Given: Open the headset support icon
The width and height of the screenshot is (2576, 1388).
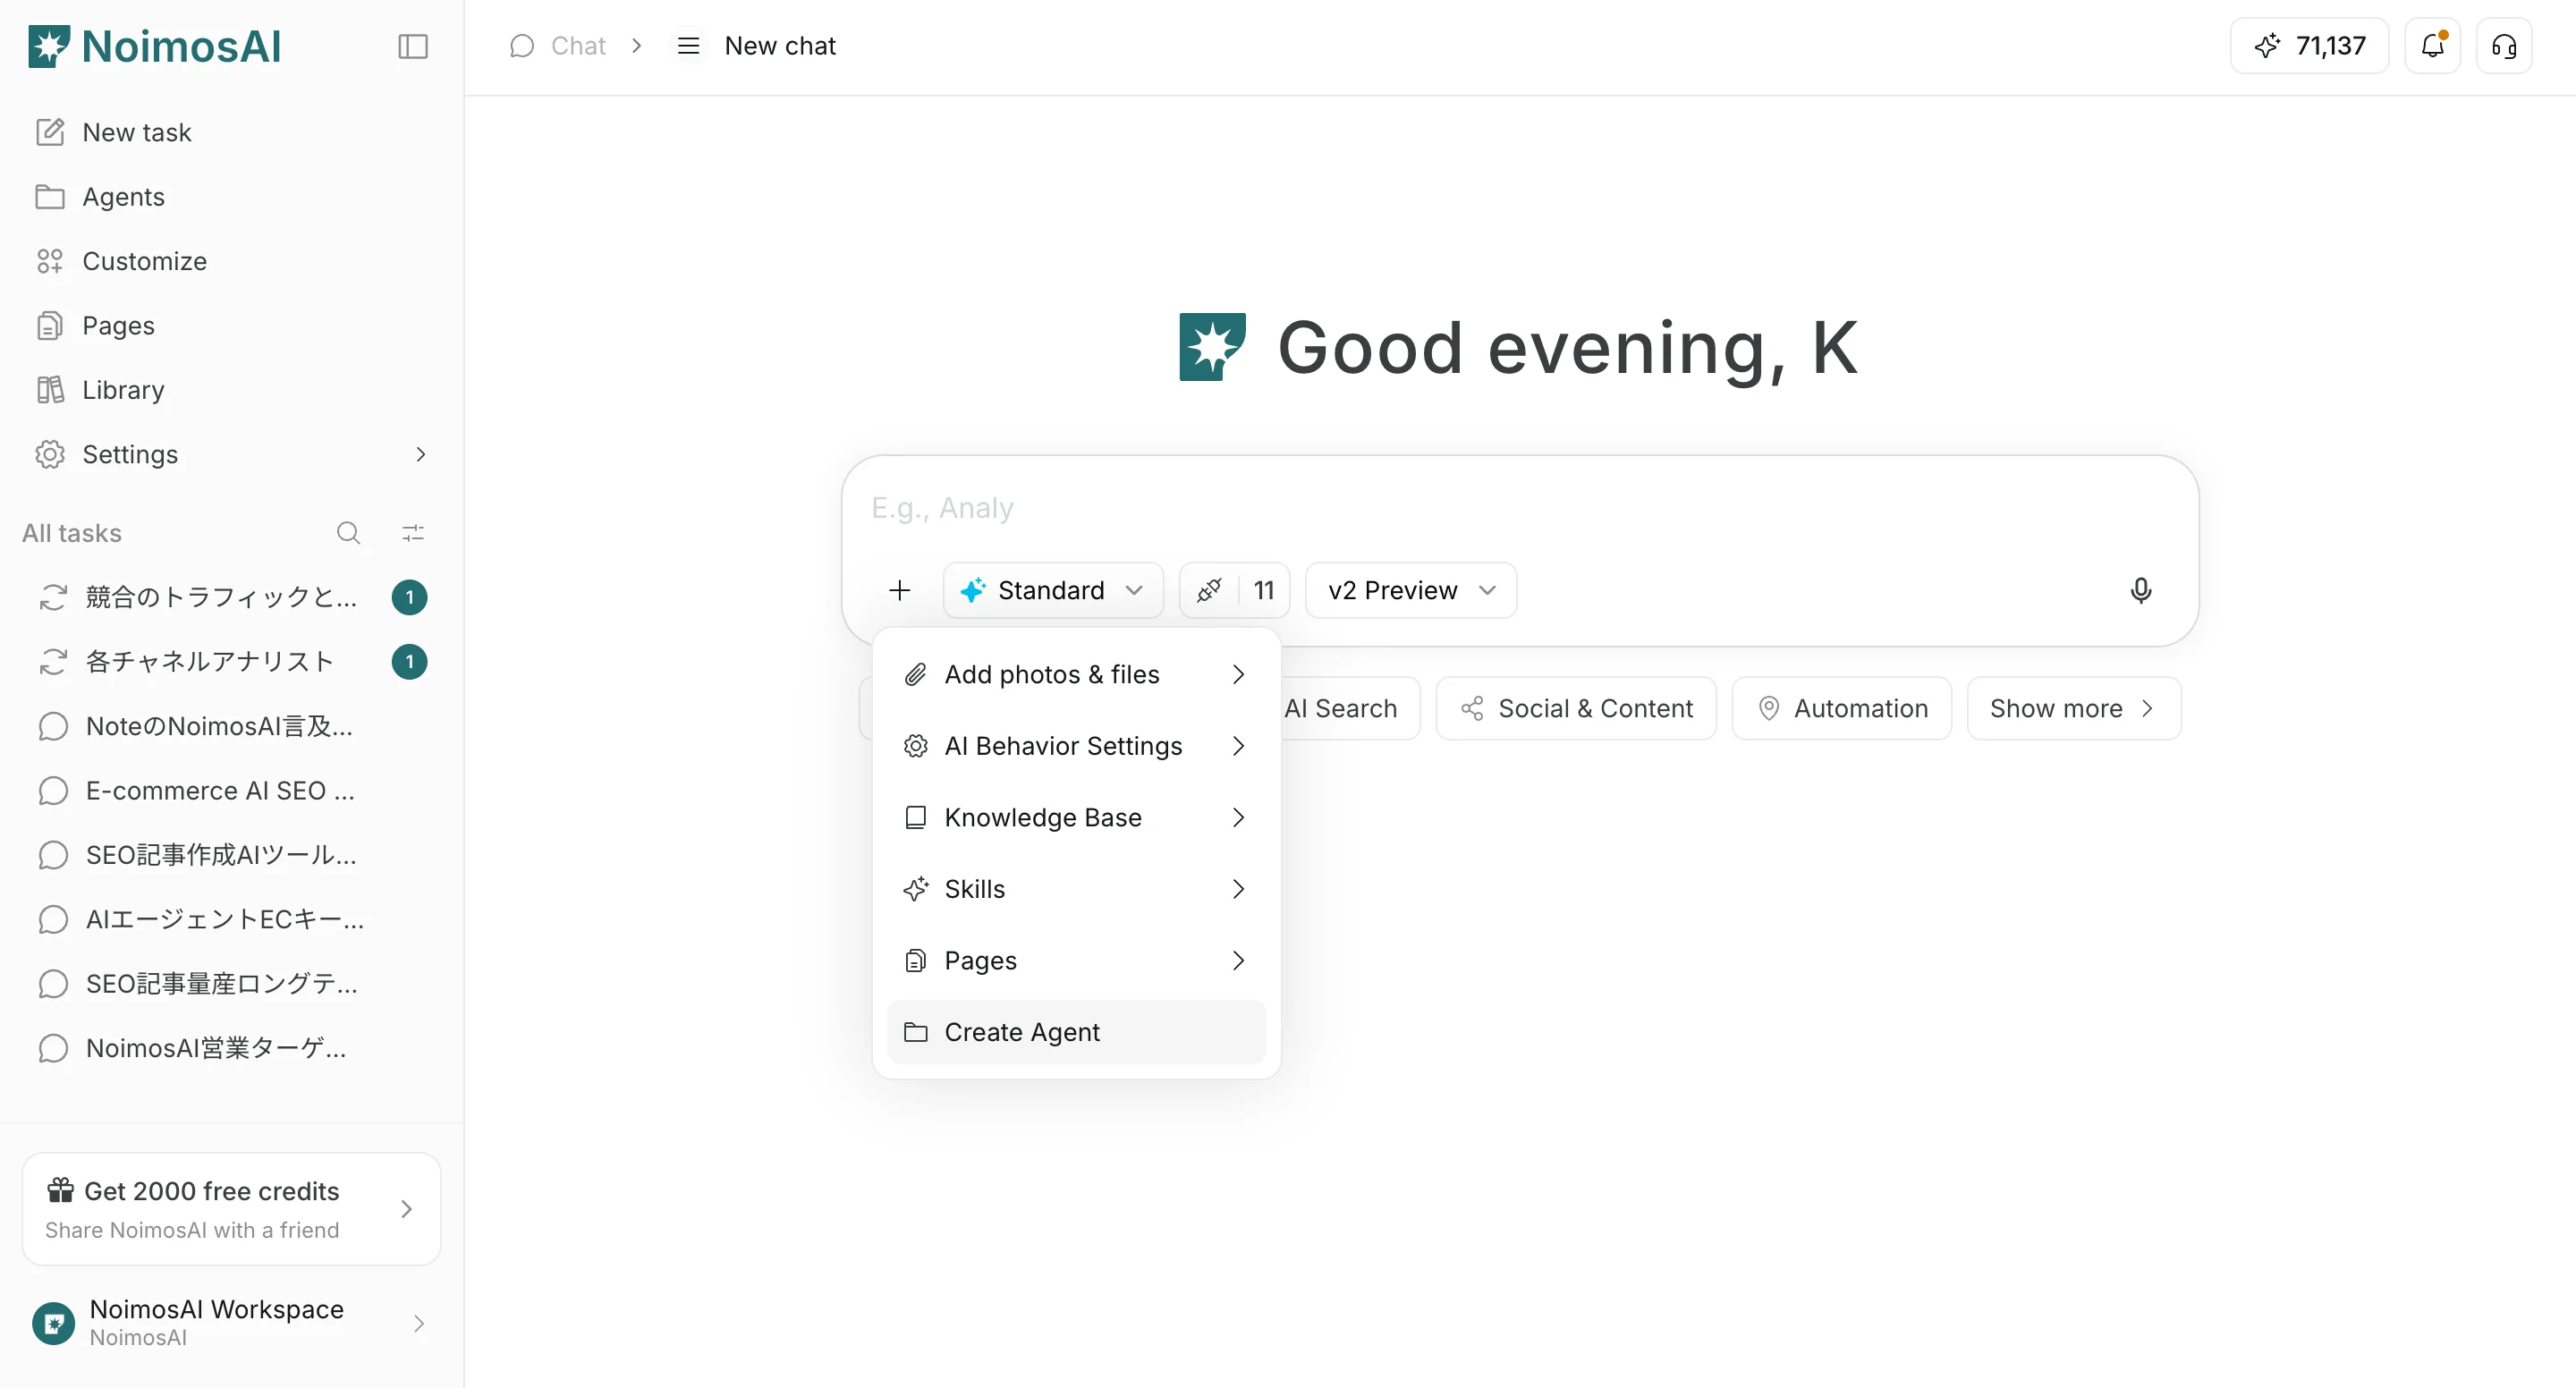Looking at the screenshot, I should tap(2504, 46).
